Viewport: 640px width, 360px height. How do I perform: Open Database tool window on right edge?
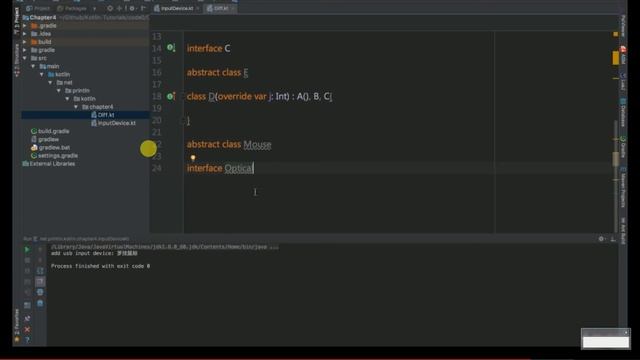(x=623, y=112)
